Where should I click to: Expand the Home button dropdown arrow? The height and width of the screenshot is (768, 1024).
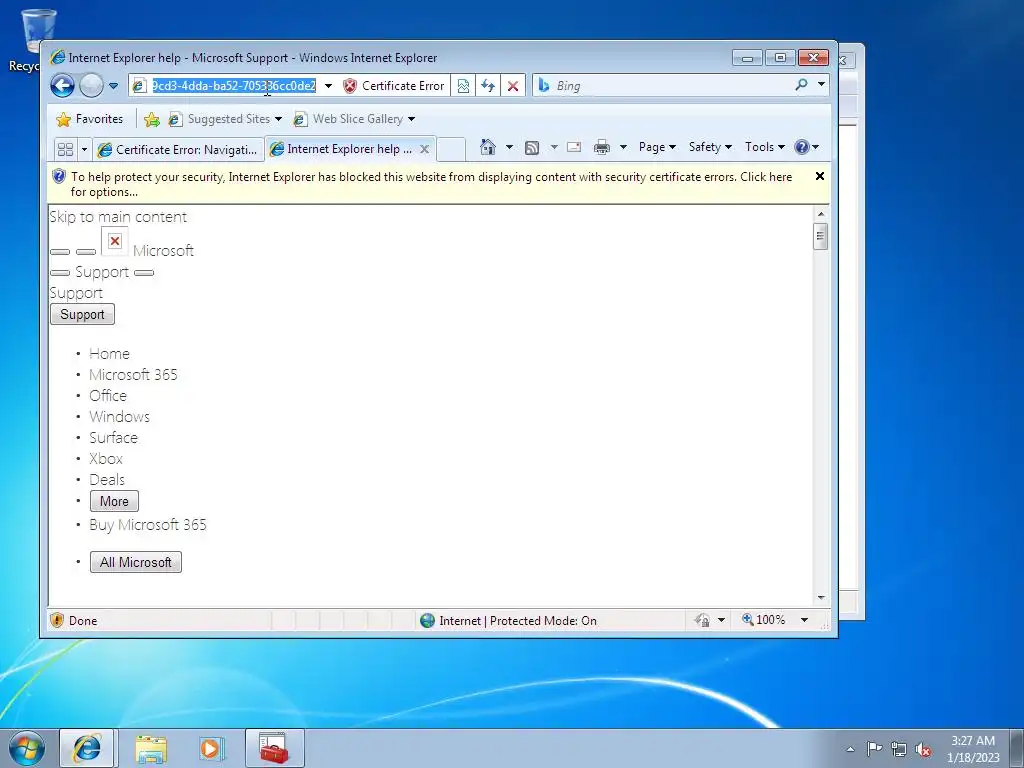pos(509,147)
